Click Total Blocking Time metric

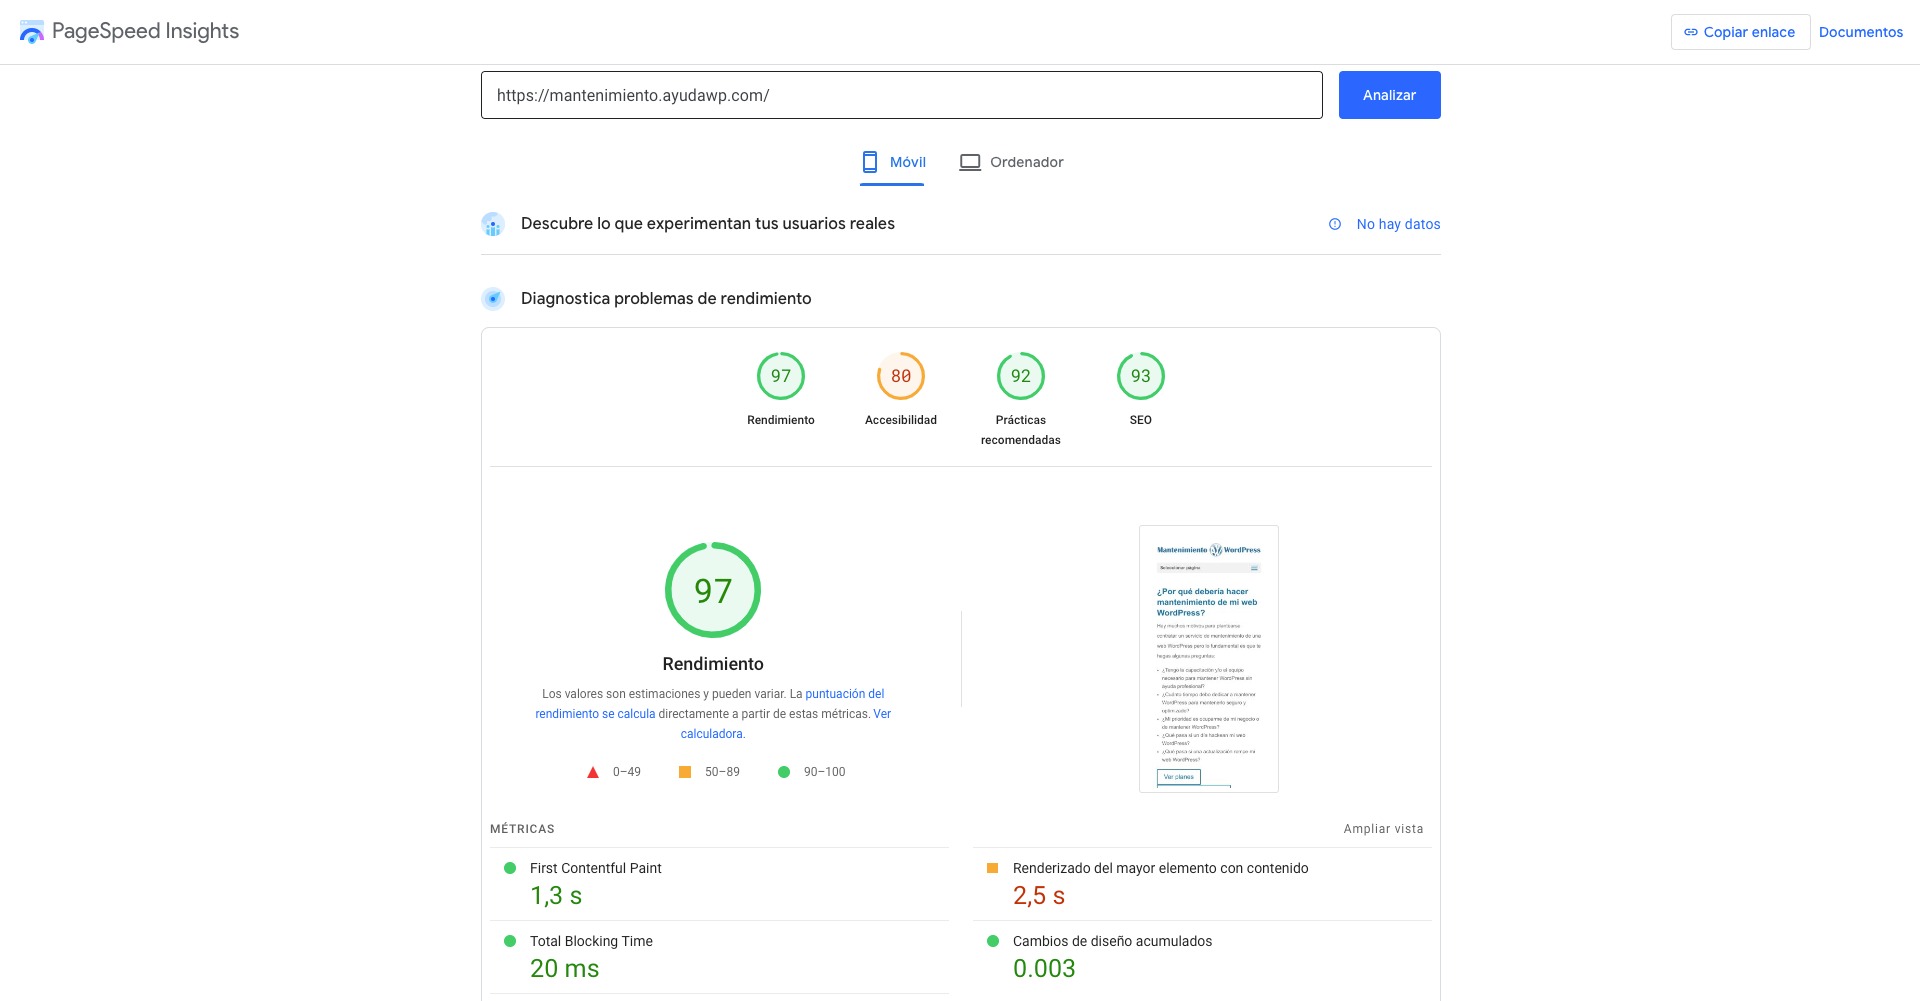(x=591, y=941)
